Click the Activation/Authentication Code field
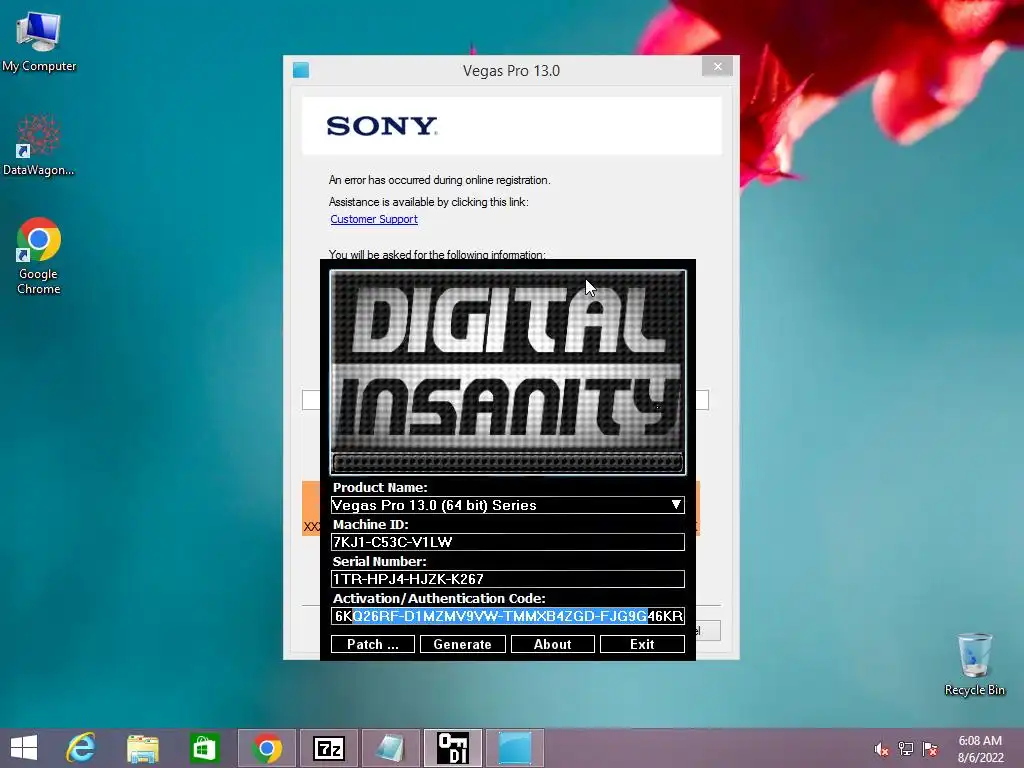This screenshot has width=1024, height=768. click(507, 616)
